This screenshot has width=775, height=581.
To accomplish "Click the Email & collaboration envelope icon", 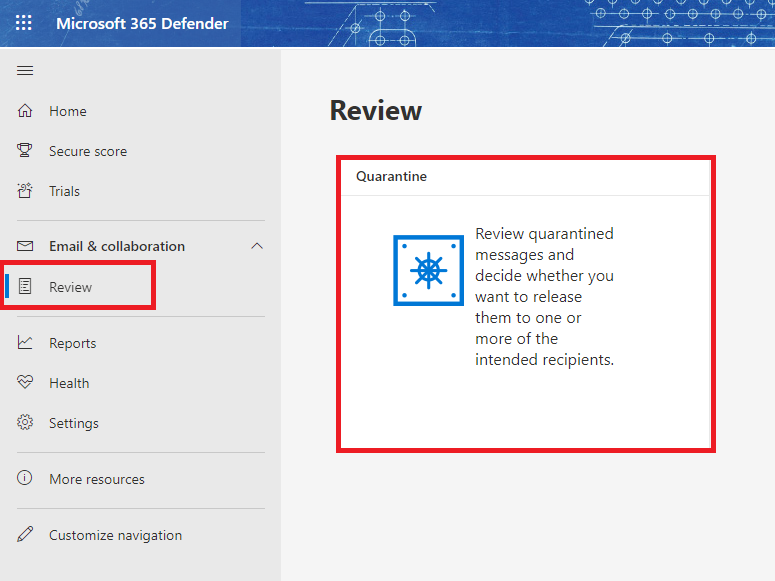I will [25, 246].
